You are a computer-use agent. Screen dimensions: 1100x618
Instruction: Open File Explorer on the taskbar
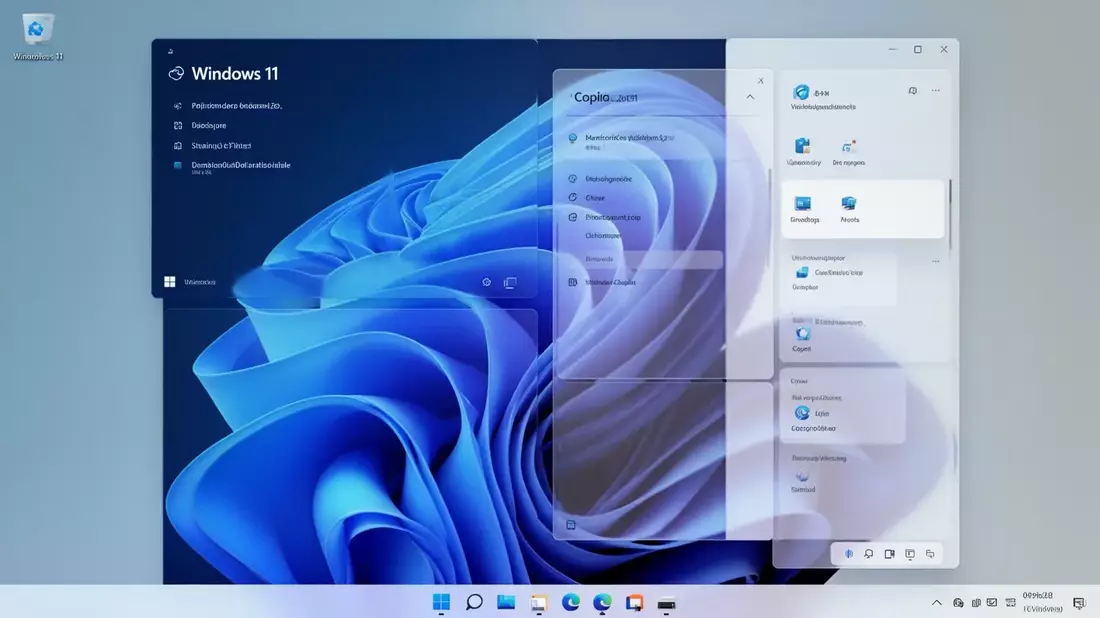tap(539, 603)
